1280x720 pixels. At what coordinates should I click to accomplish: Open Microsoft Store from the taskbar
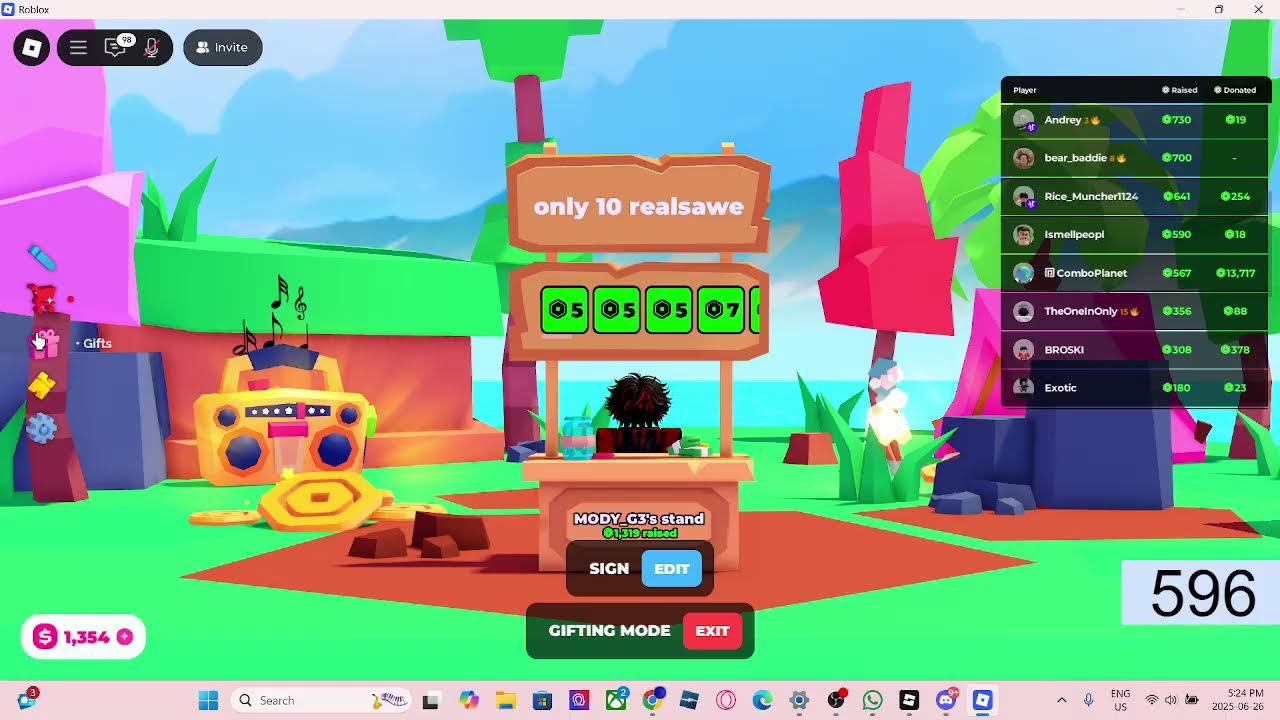pos(542,700)
